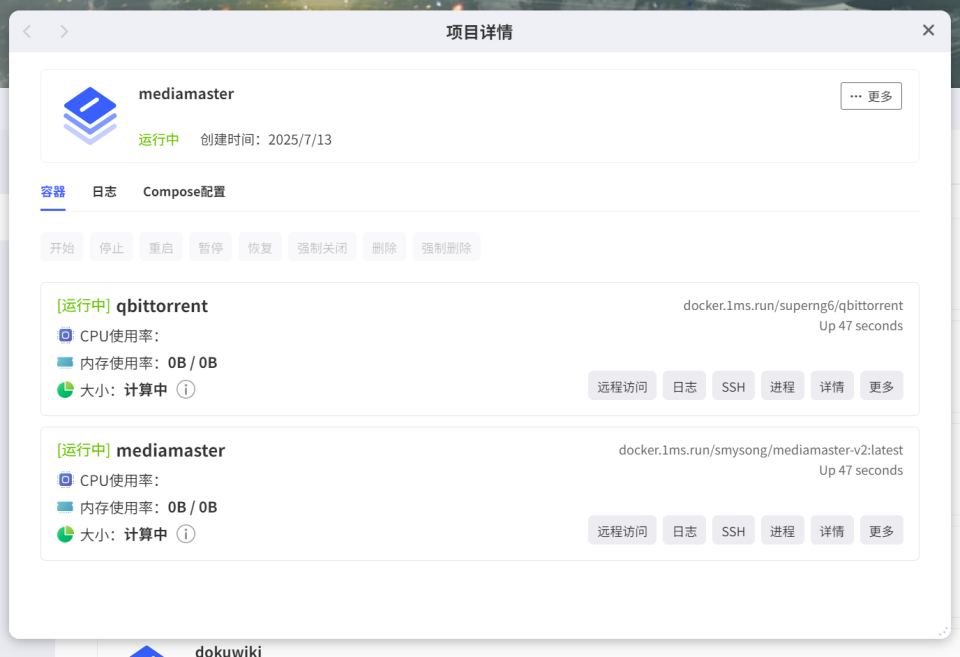This screenshot has height=657, width=960.
Task: Click qbittorrent memory usage icon
Action: 65,362
